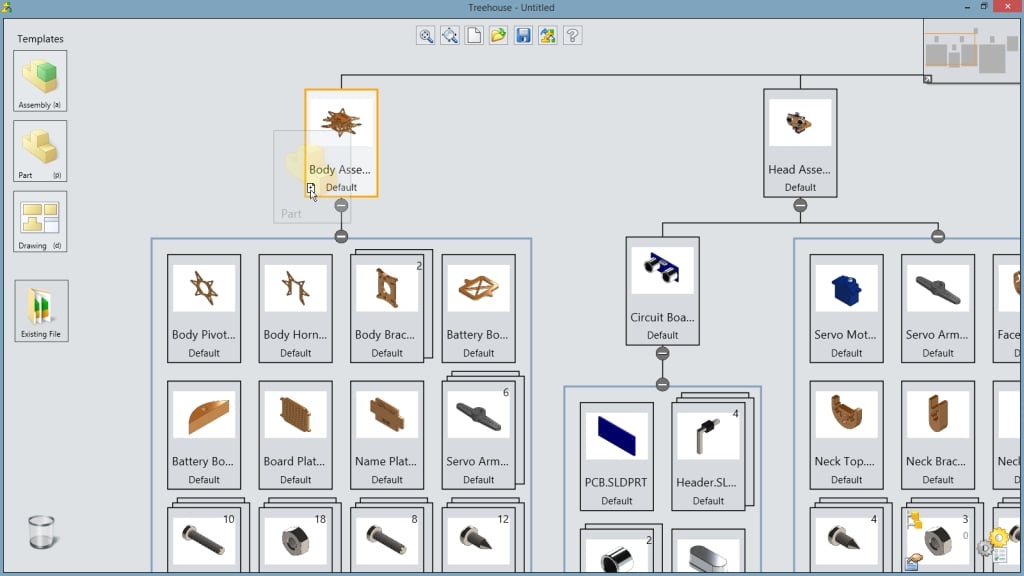
Task: Click the export-to-SOLIDWORKS toolbar icon
Action: click(548, 35)
